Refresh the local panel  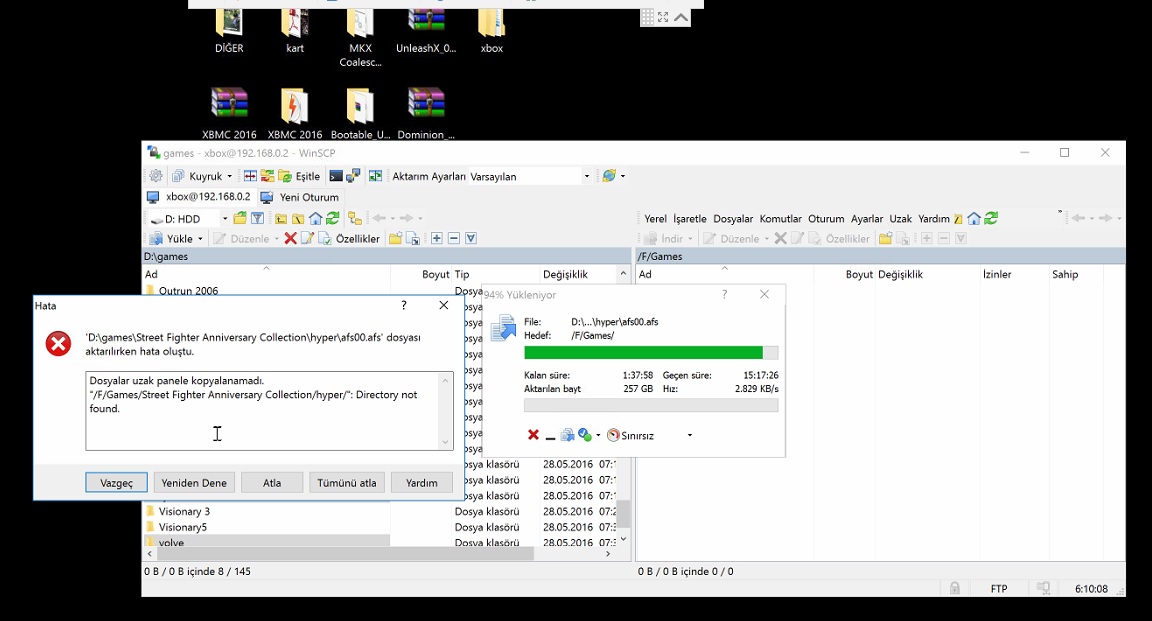click(333, 218)
